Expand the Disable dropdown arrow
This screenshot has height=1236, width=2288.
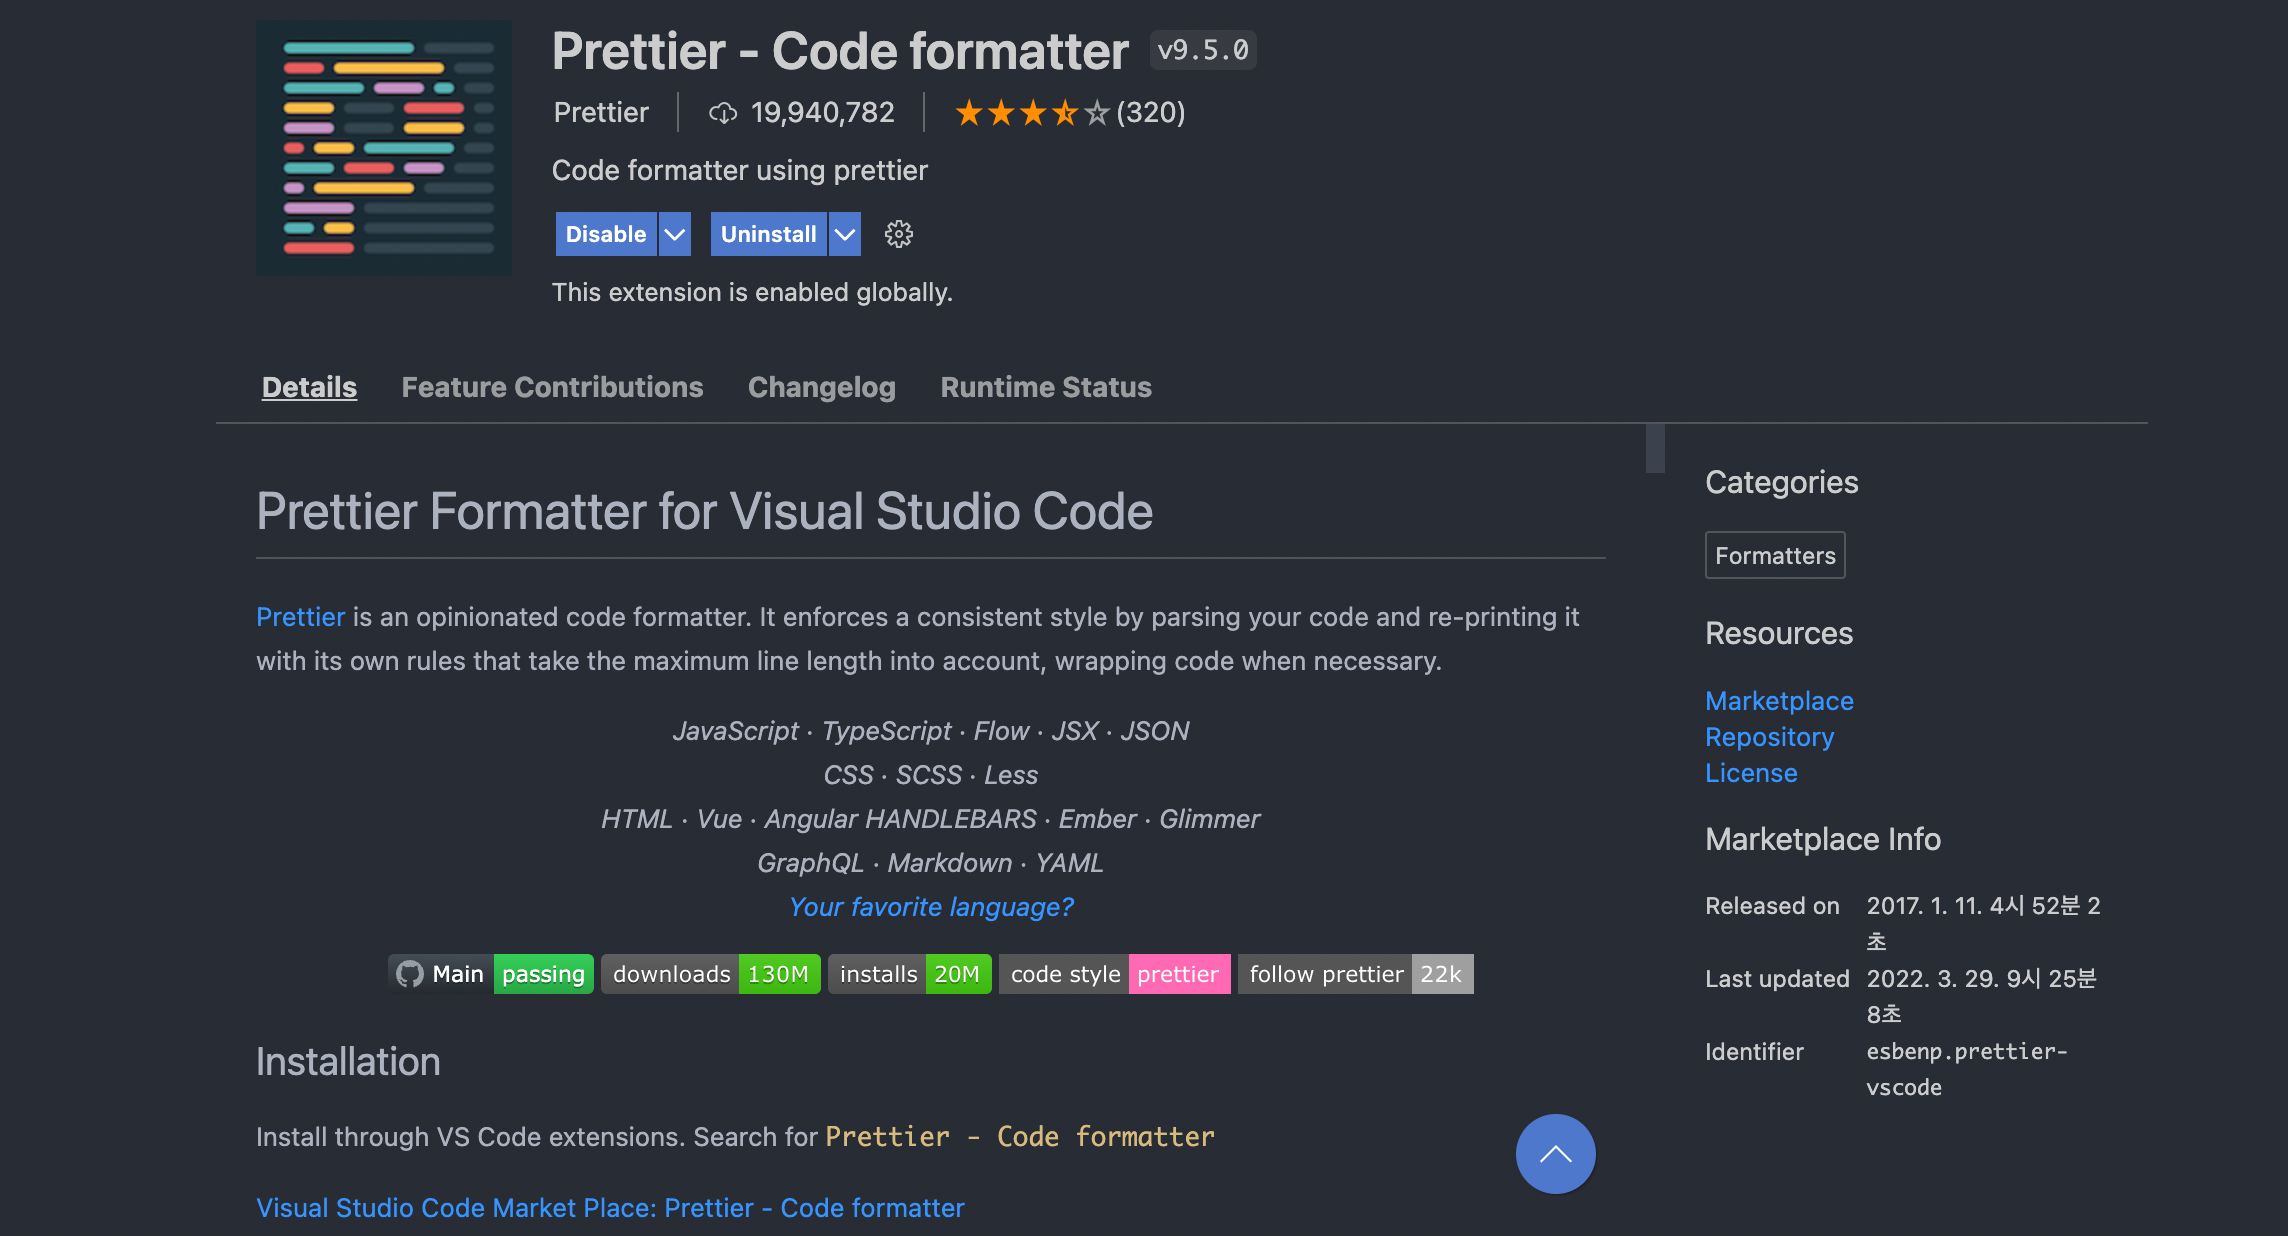tap(675, 234)
